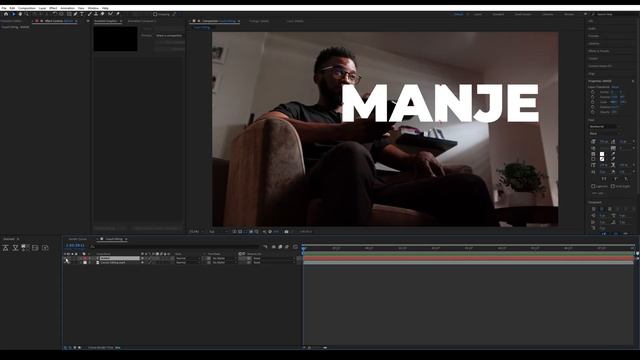Open the Primary 'Select a composition' dropdown

point(169,36)
